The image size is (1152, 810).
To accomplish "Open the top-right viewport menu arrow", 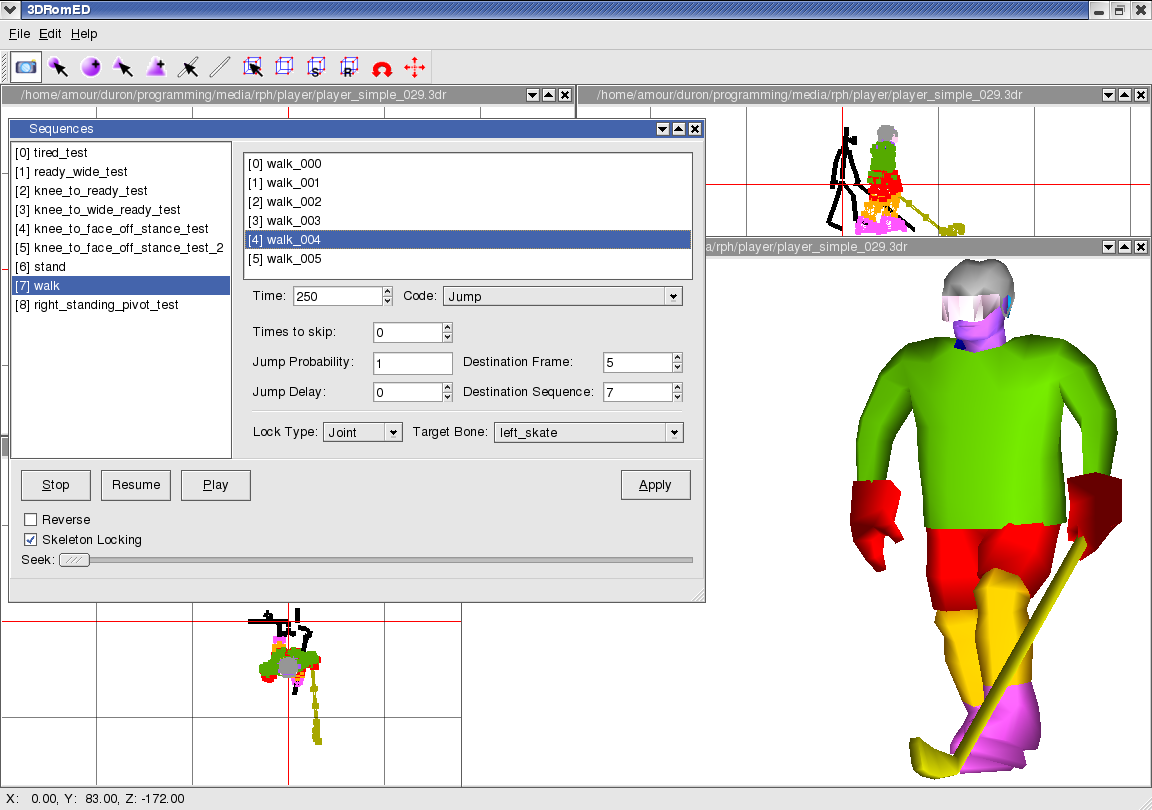I will [1109, 95].
